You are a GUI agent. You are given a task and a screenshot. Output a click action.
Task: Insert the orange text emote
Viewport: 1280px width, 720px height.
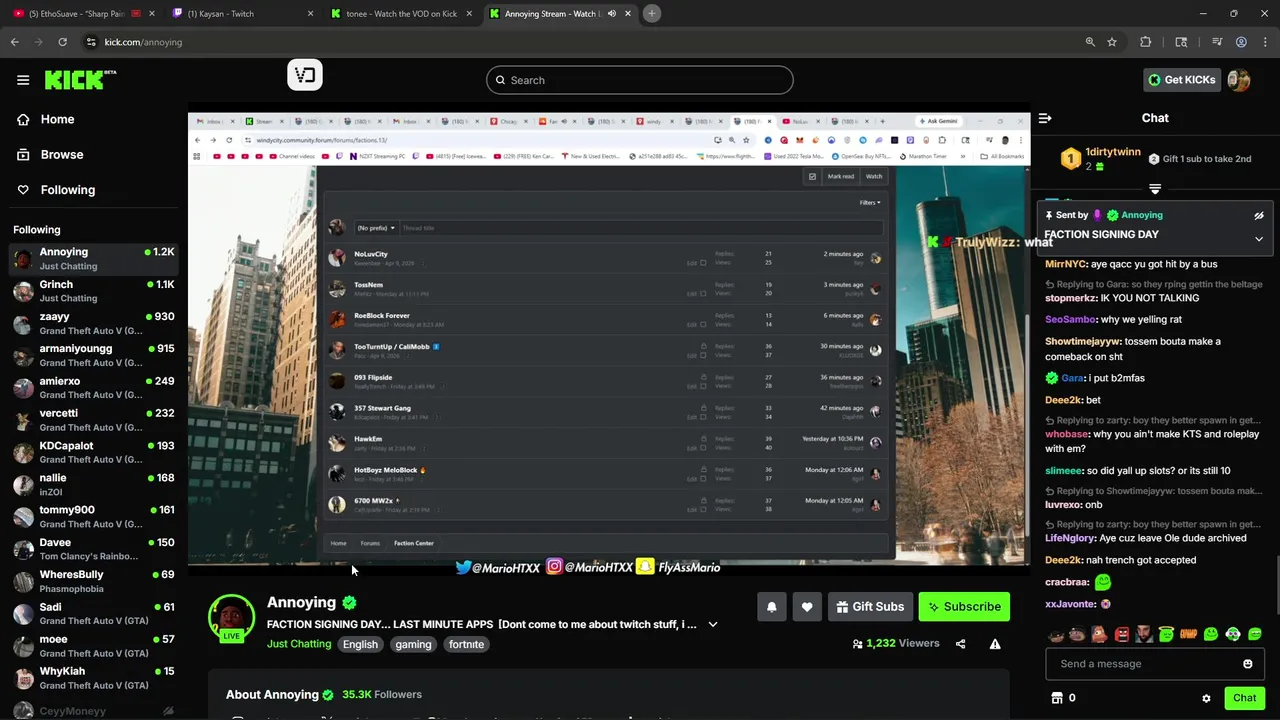point(1189,634)
